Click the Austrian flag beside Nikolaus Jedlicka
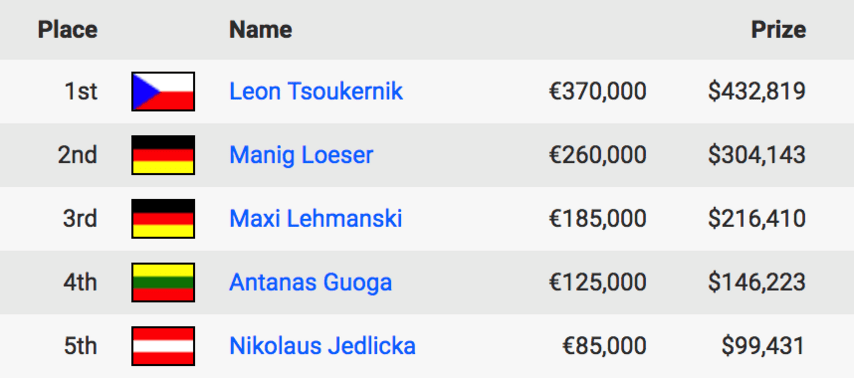The image size is (854, 378). coord(163,346)
